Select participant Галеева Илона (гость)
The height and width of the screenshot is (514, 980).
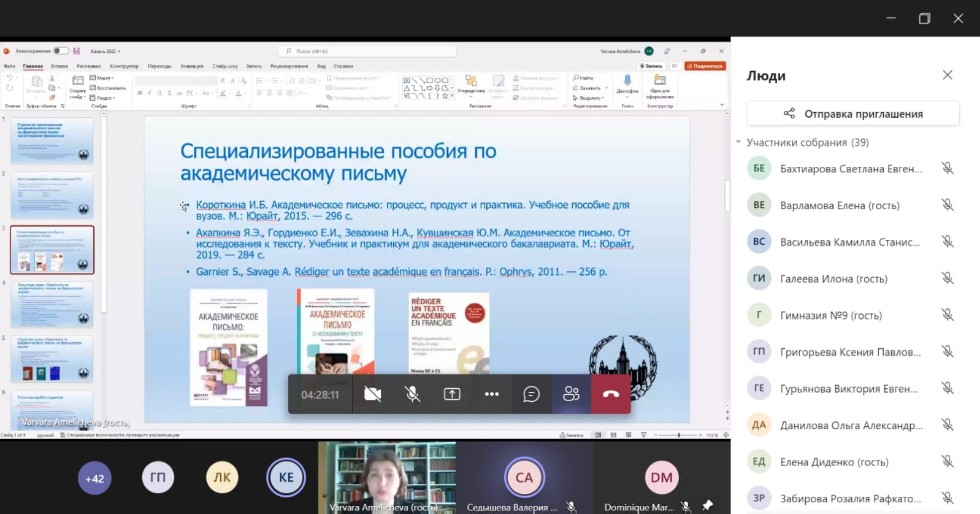point(832,278)
